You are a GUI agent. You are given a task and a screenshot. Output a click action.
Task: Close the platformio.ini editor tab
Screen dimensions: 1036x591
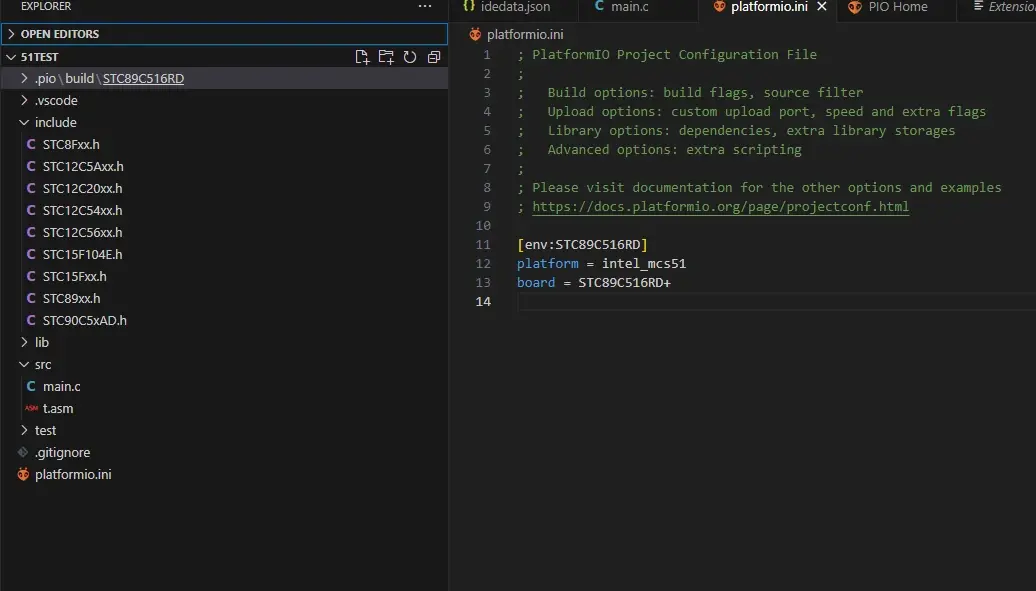point(822,7)
